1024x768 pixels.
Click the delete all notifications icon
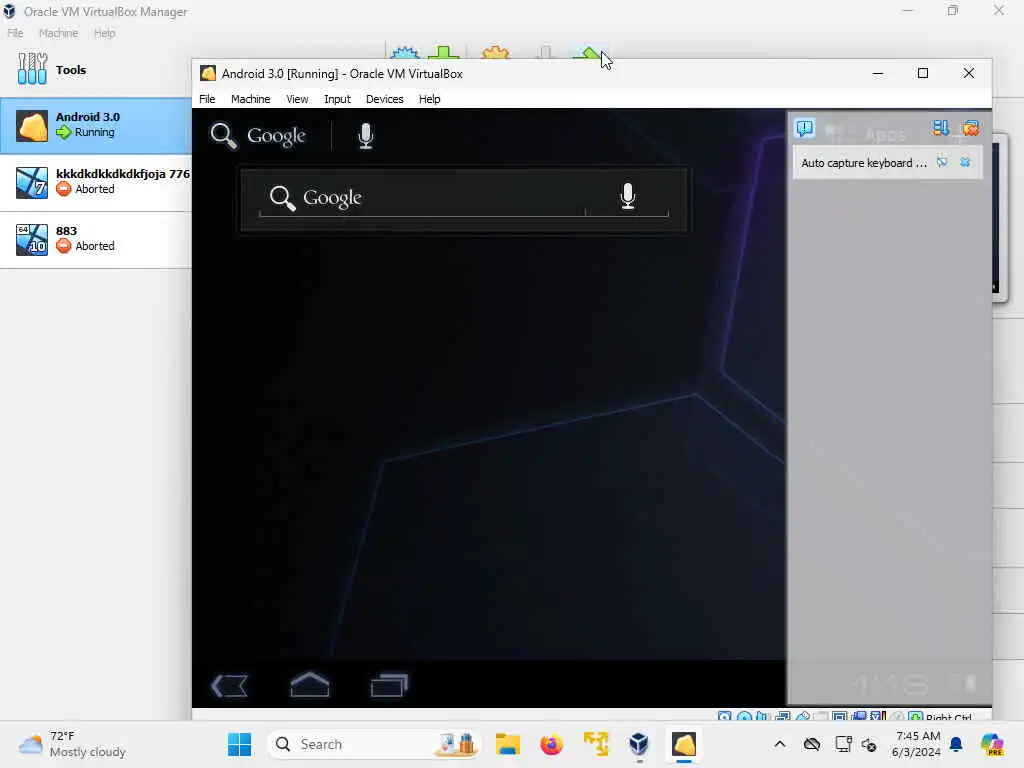point(970,128)
